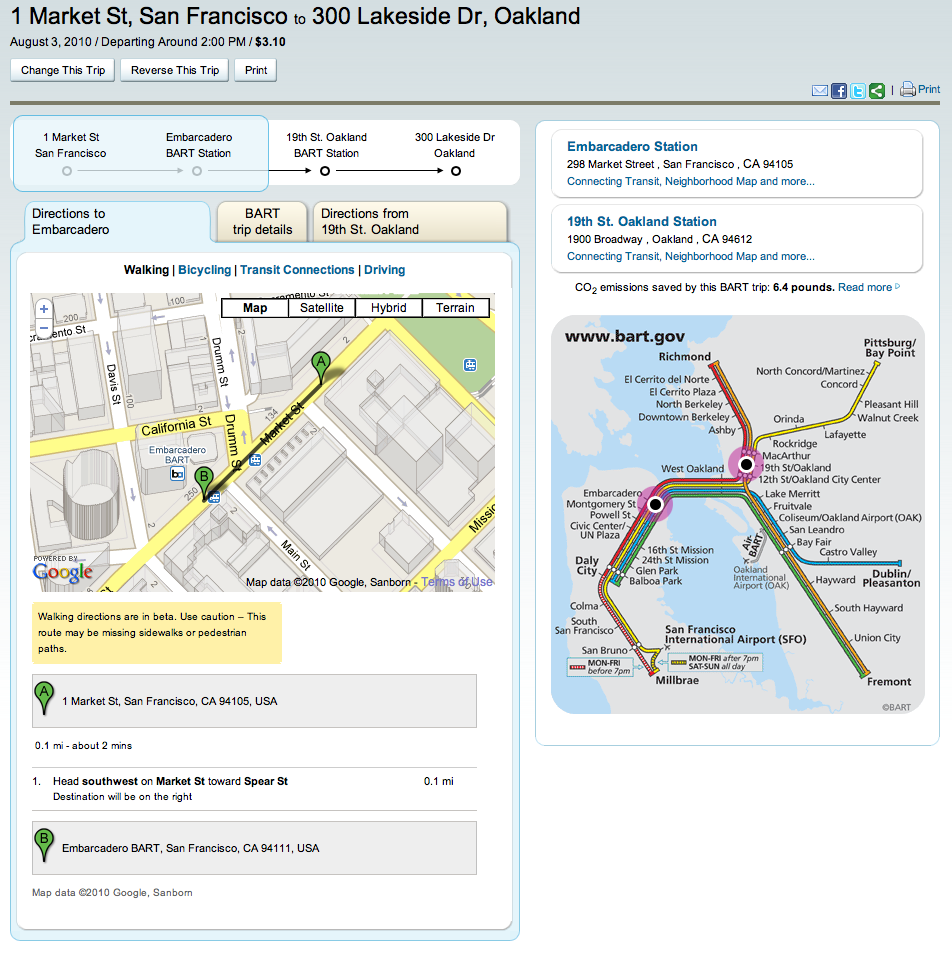Click the email share envelope icon
This screenshot has height=953, width=952.
[819, 91]
